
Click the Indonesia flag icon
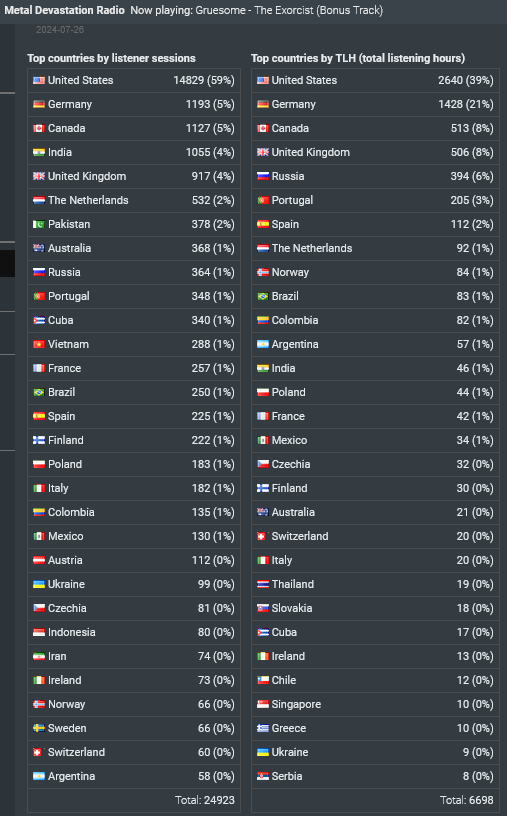point(39,632)
